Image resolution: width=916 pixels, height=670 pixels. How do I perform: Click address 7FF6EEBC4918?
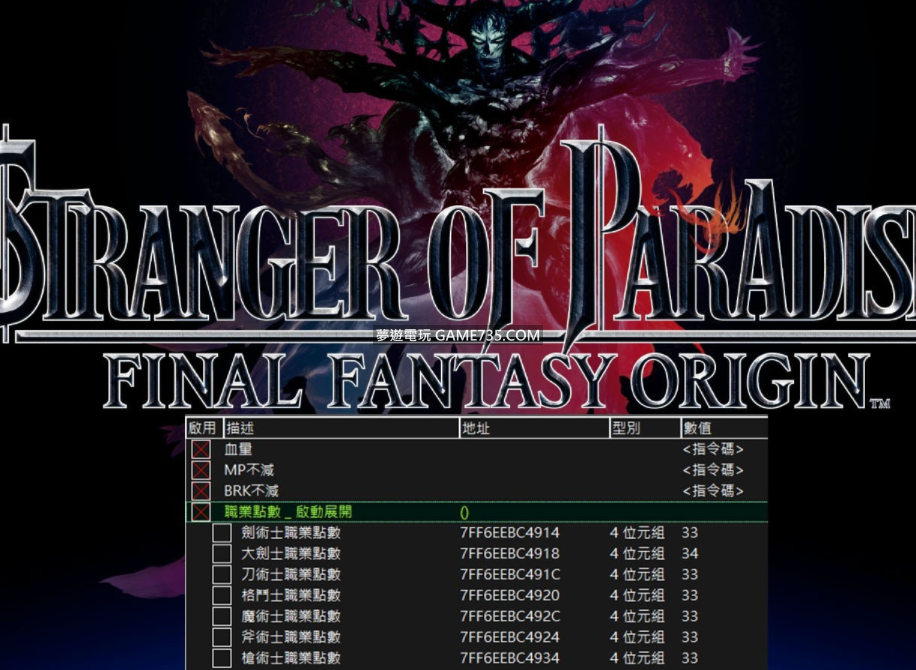[510, 554]
